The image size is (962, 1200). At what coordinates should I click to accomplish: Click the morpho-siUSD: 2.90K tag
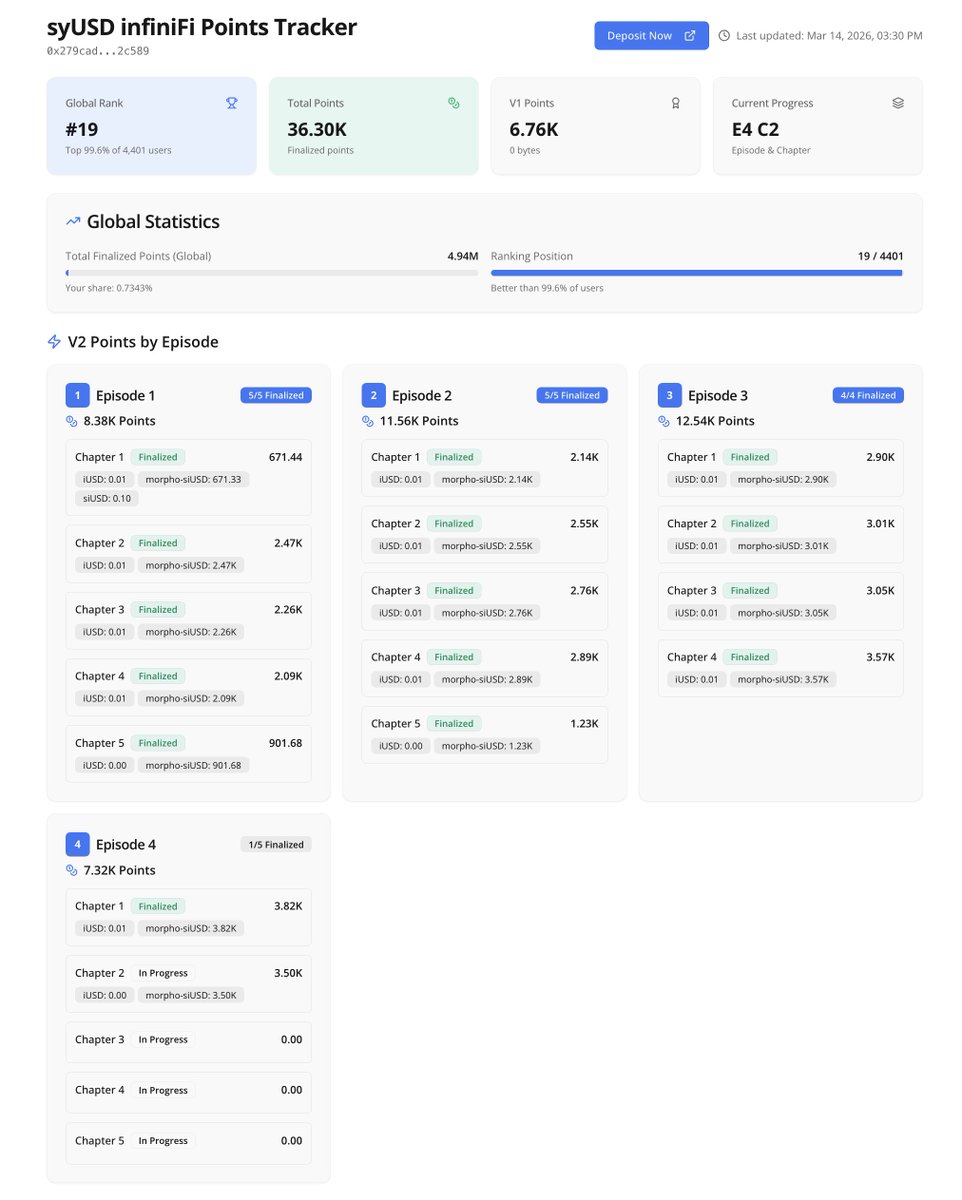point(783,479)
